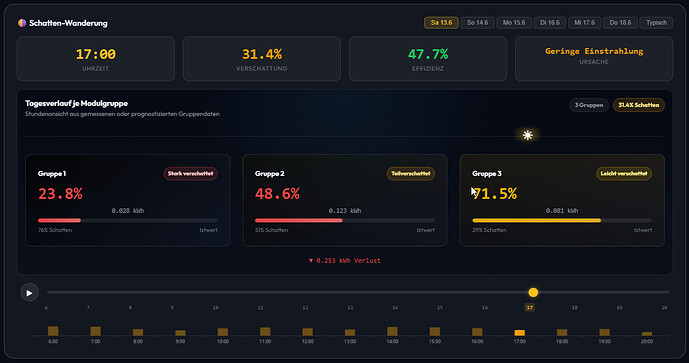The height and width of the screenshot is (363, 689).
Task: Select the Di 16.6 day tab
Action: point(550,22)
